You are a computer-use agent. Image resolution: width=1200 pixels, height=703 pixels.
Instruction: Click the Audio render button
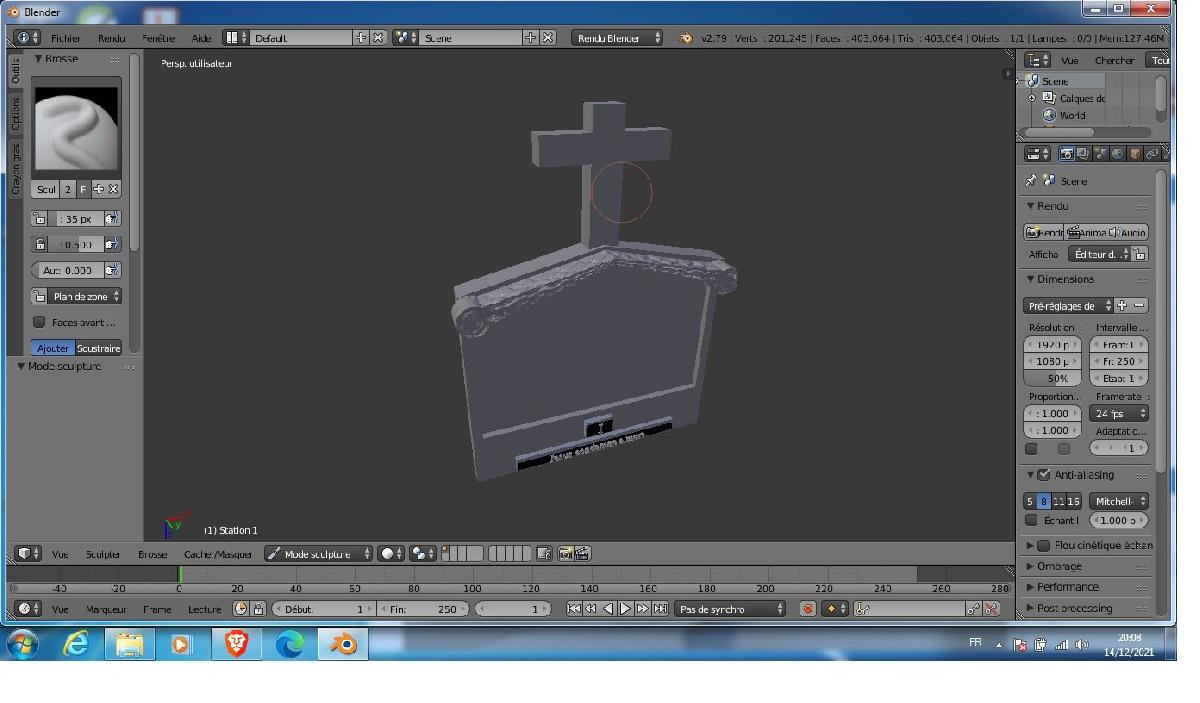[1128, 232]
